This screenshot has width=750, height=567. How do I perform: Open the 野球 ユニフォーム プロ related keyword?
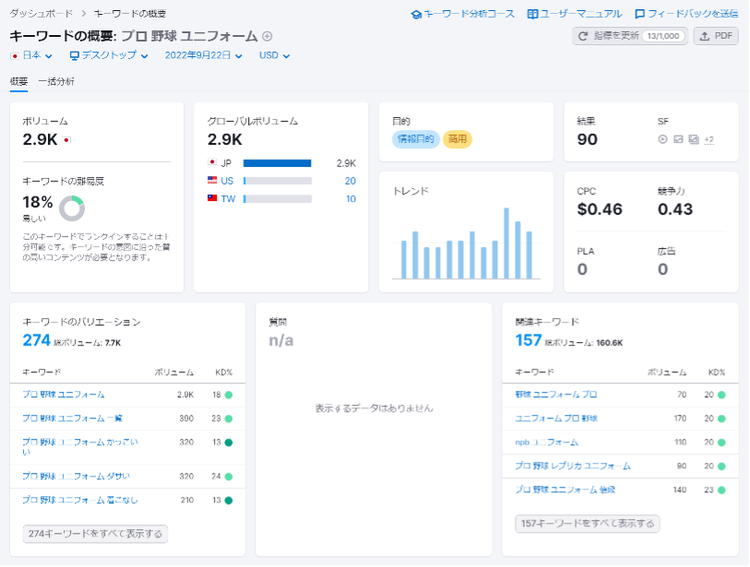pyautogui.click(x=556, y=395)
